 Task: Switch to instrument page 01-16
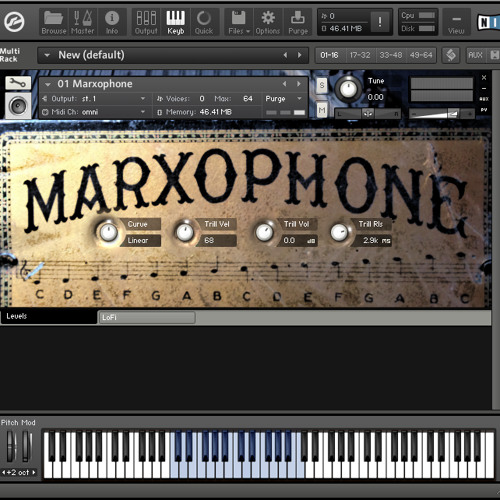tap(329, 55)
